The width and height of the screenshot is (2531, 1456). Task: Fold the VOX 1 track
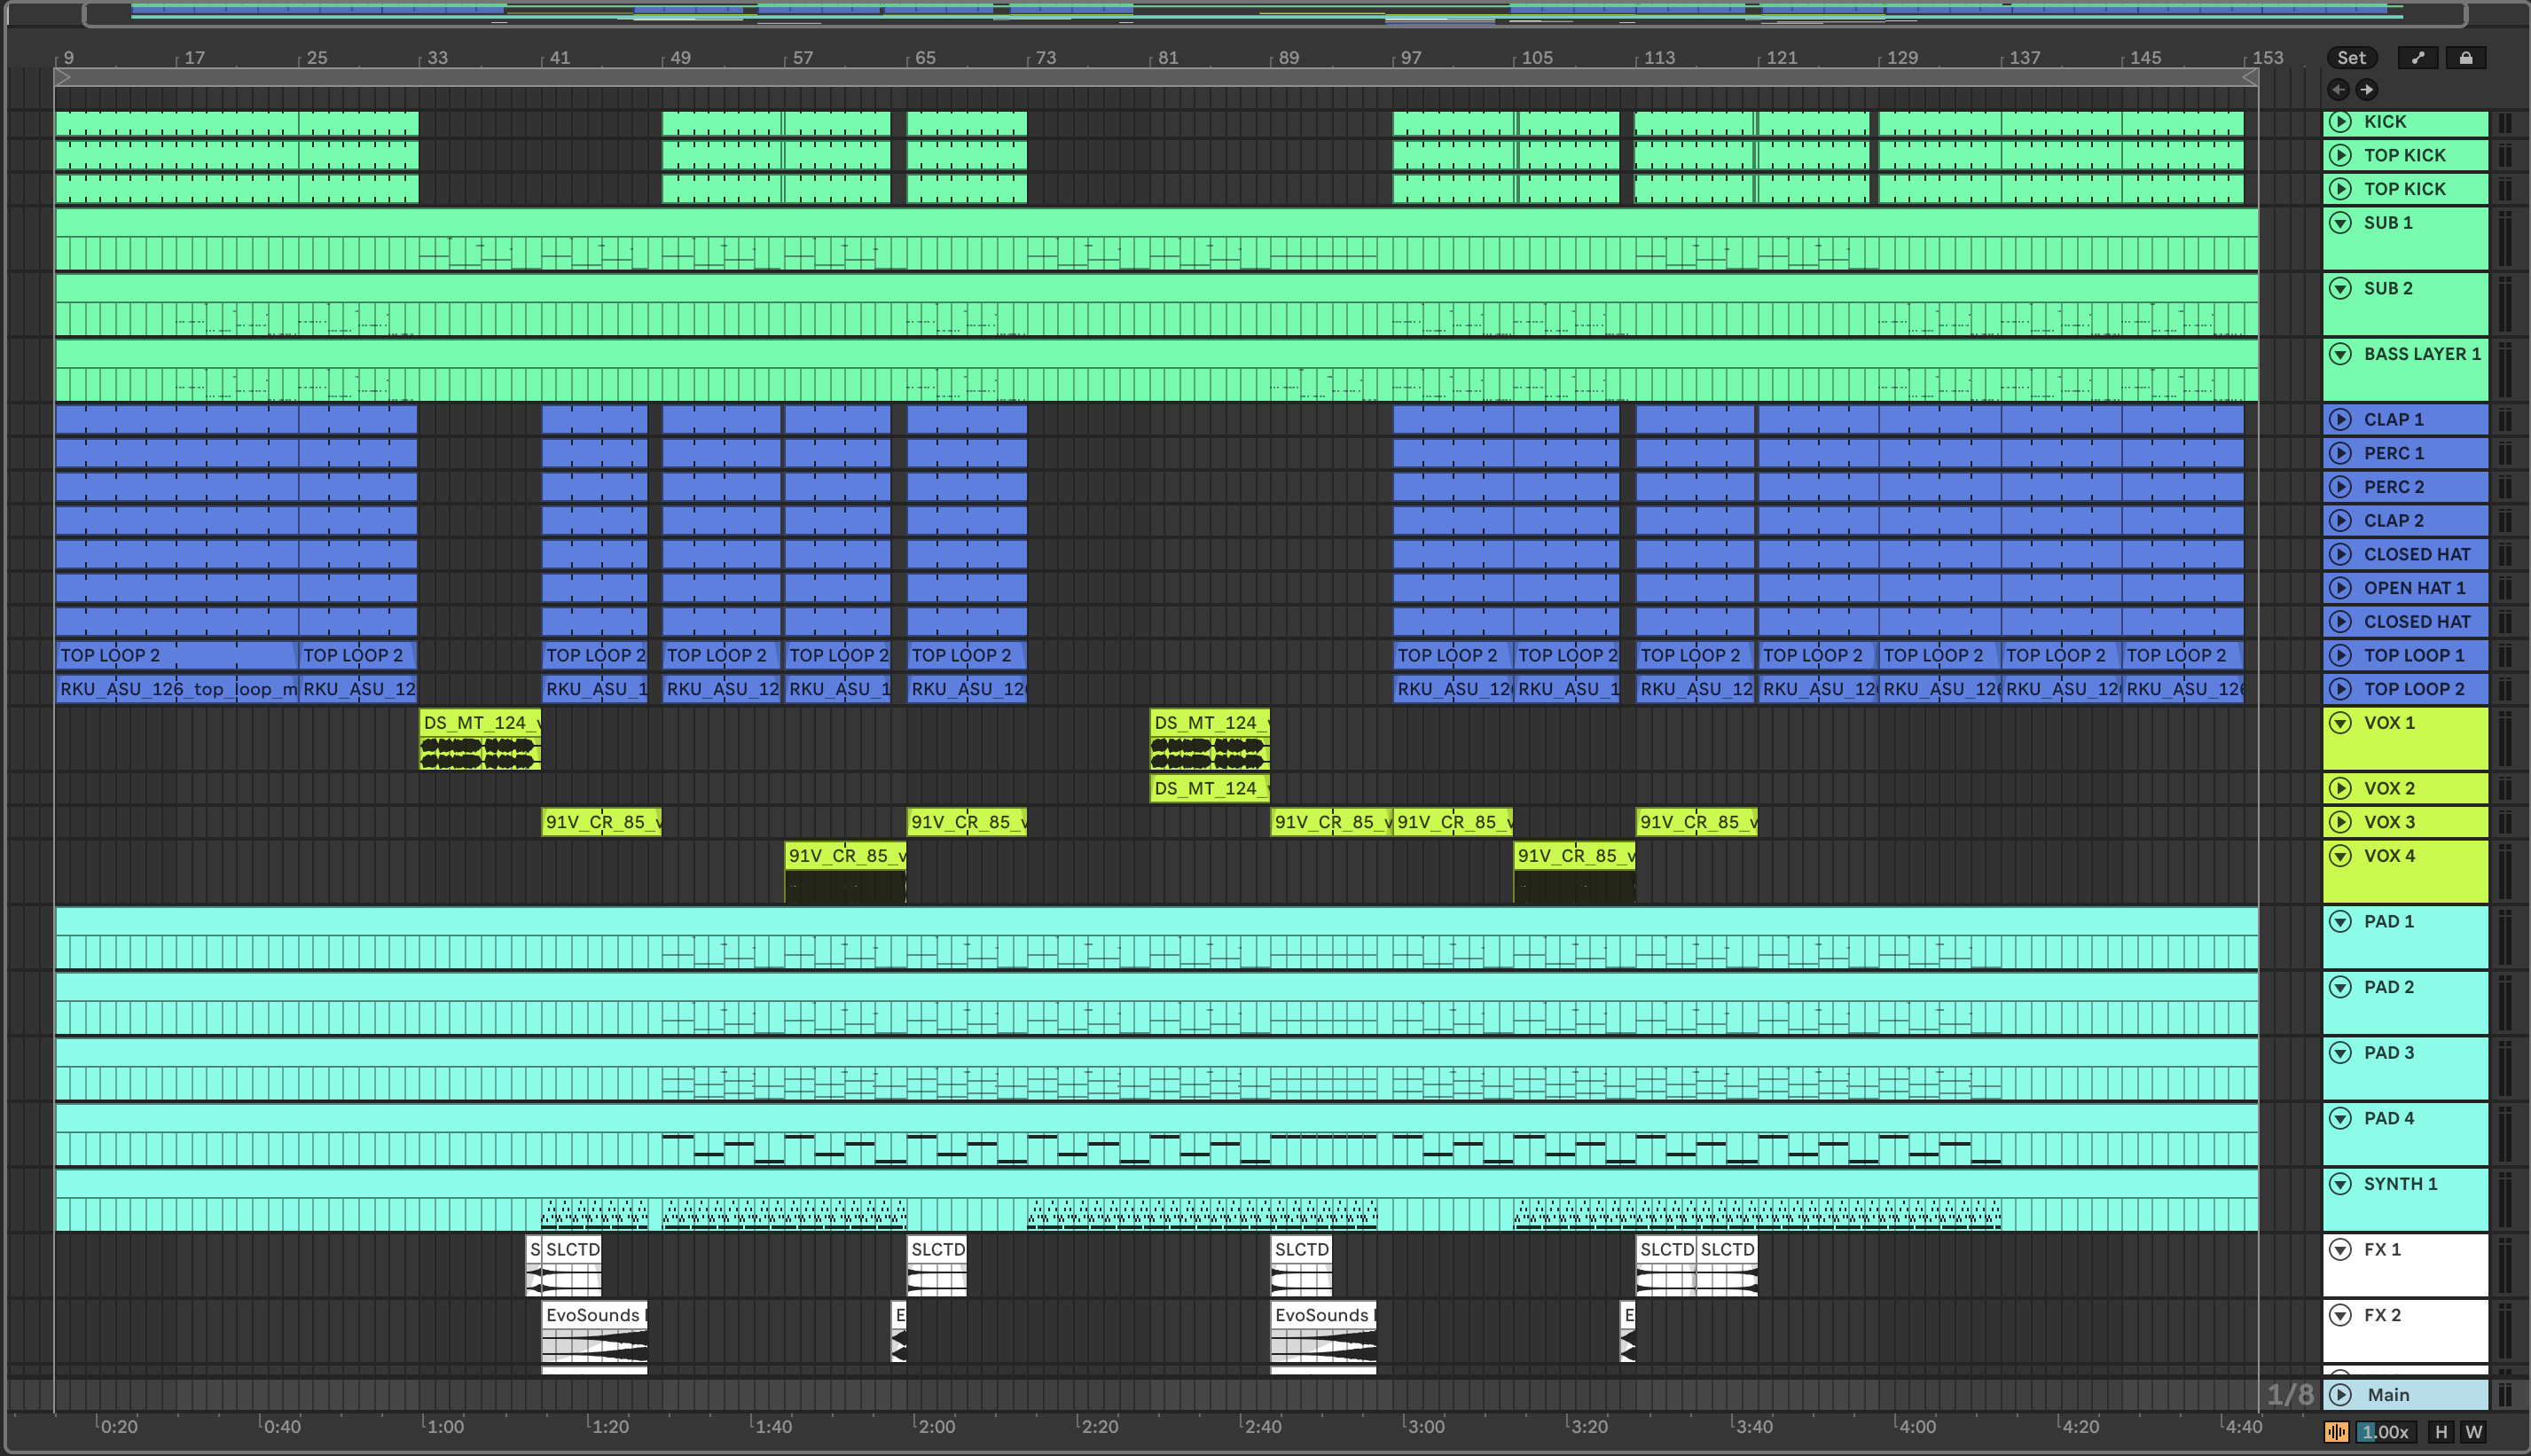[2340, 722]
